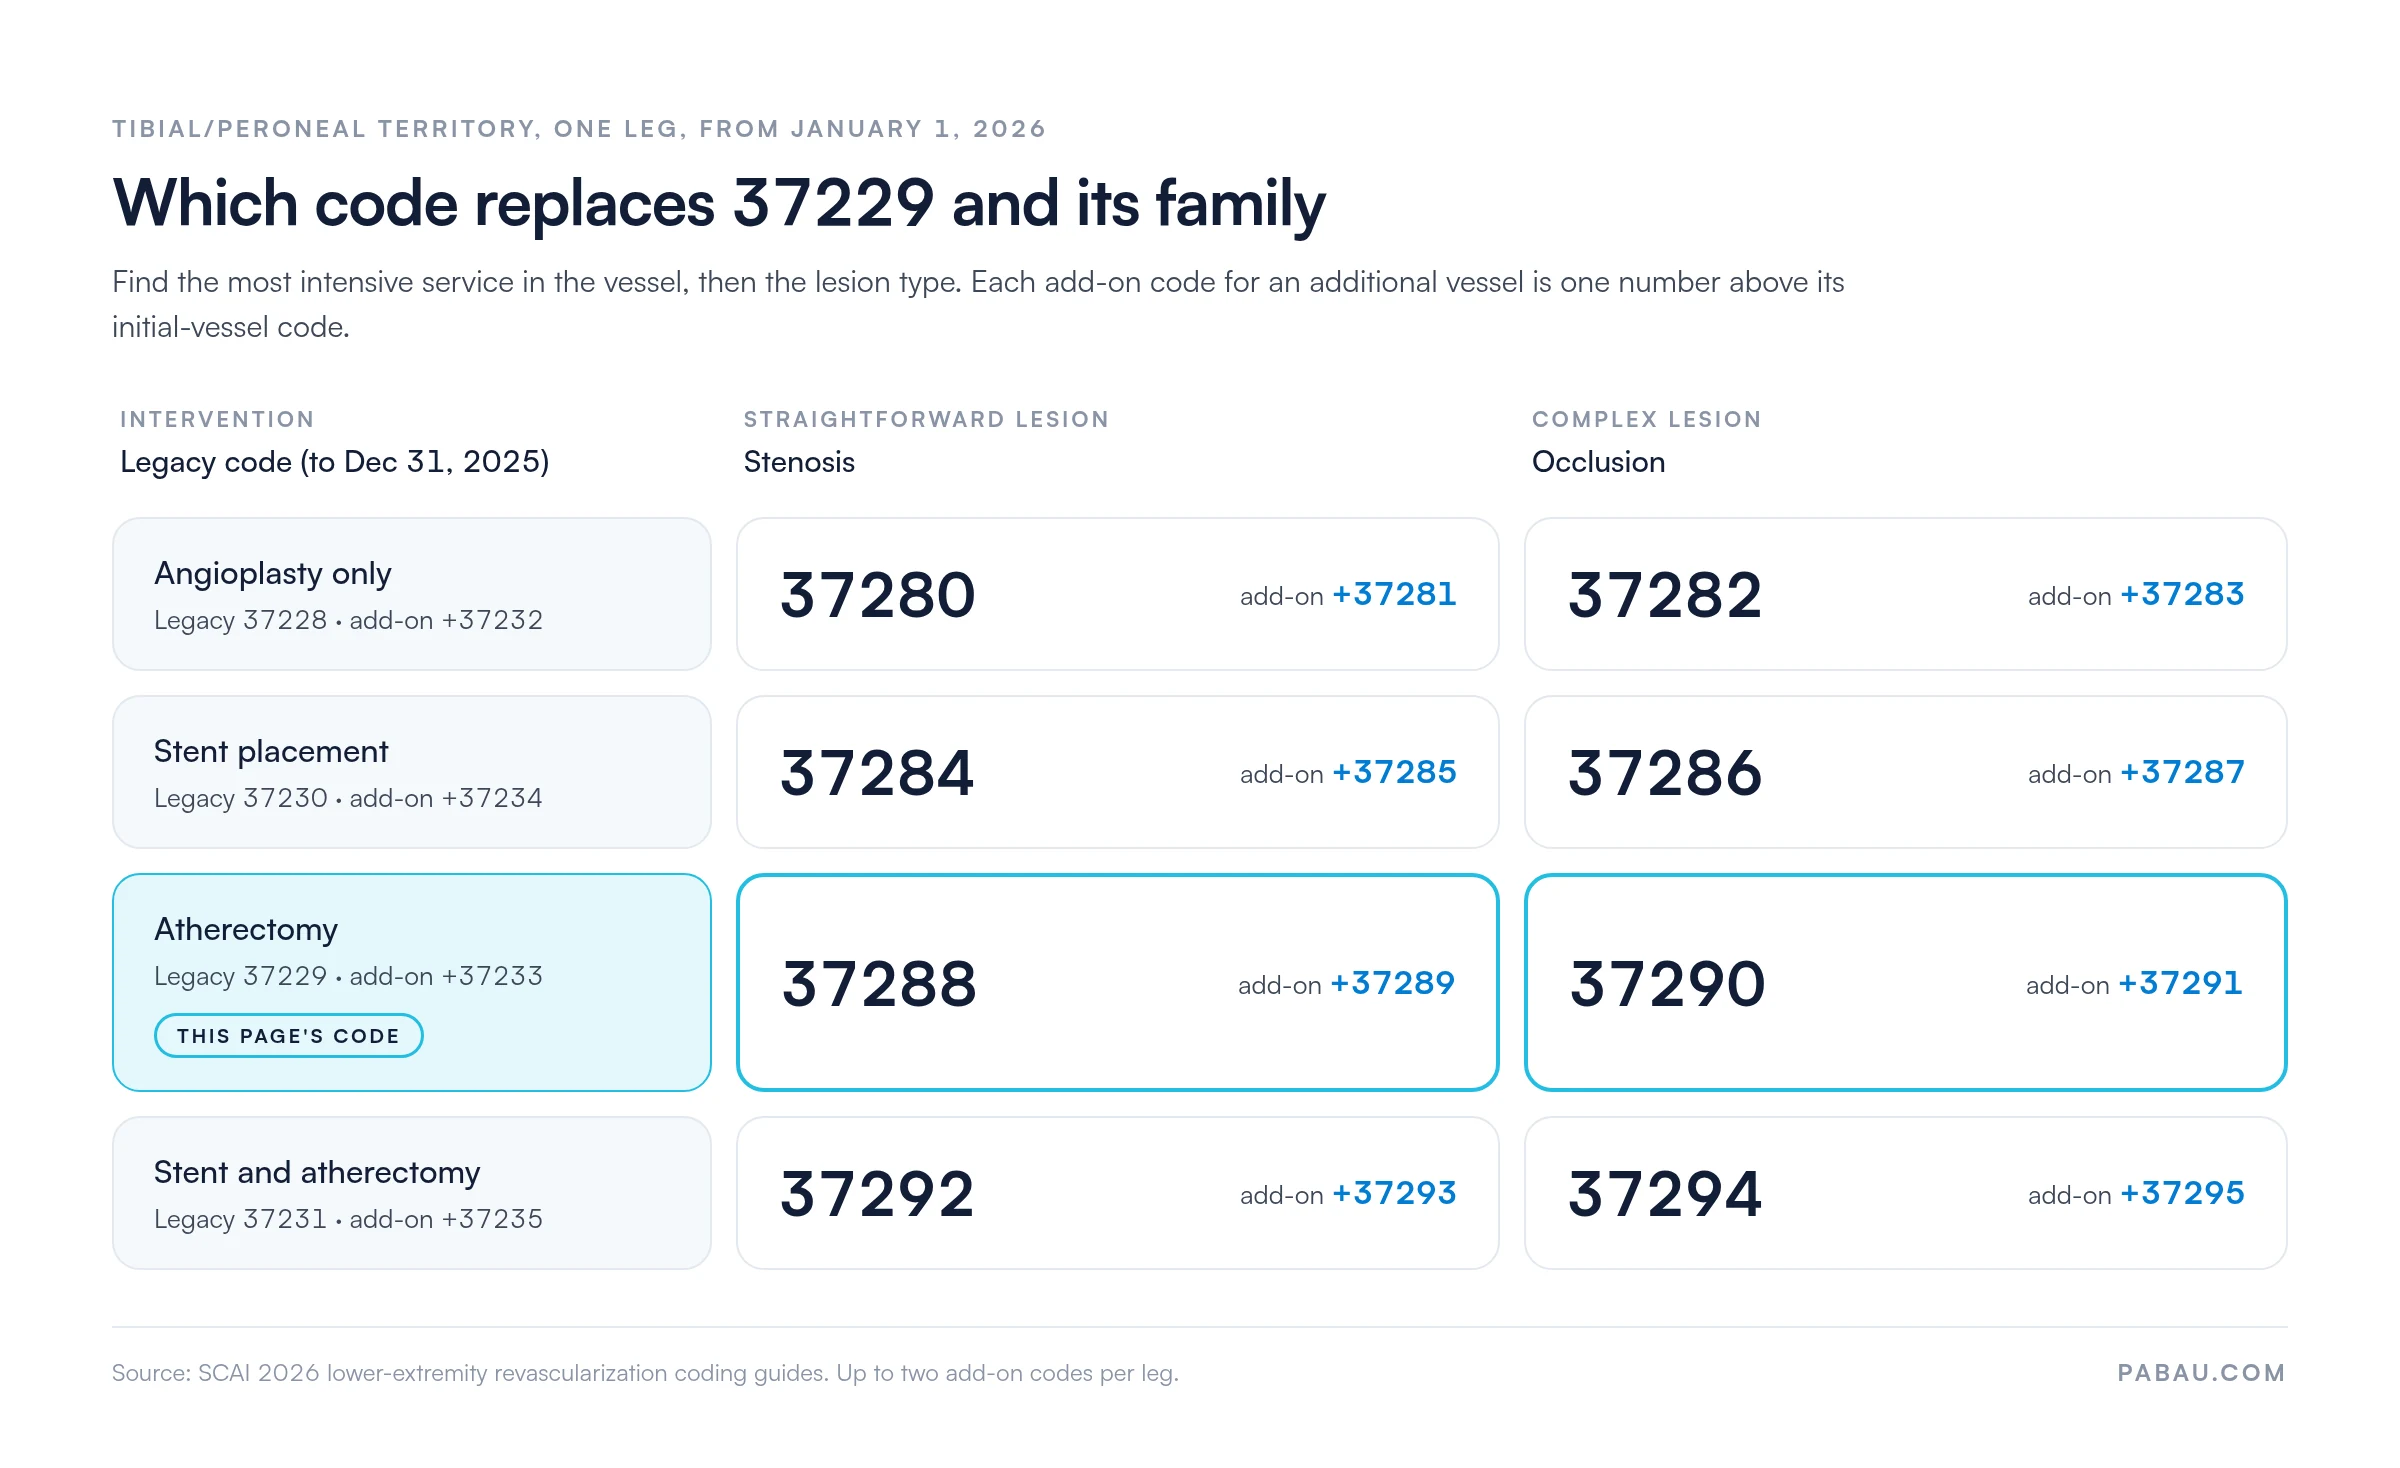Screen dimensions: 2400x1468
Task: Click the 37280 code card
Action: pos(1117,594)
